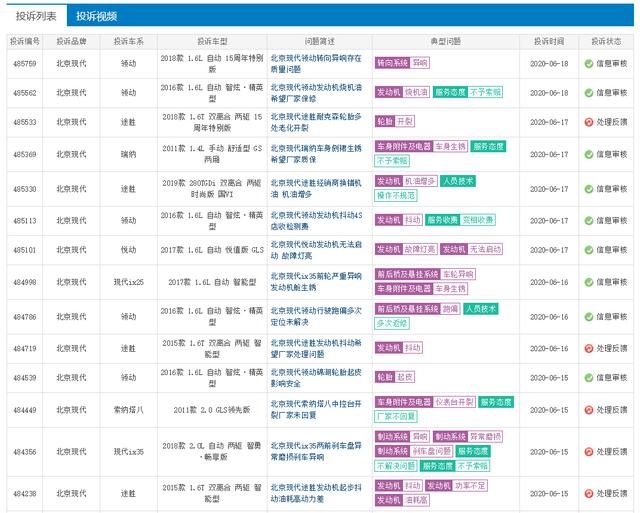The height and width of the screenshot is (513, 640).
Task: Click the 发动机 故障灯亮 tag
Action: point(406,249)
